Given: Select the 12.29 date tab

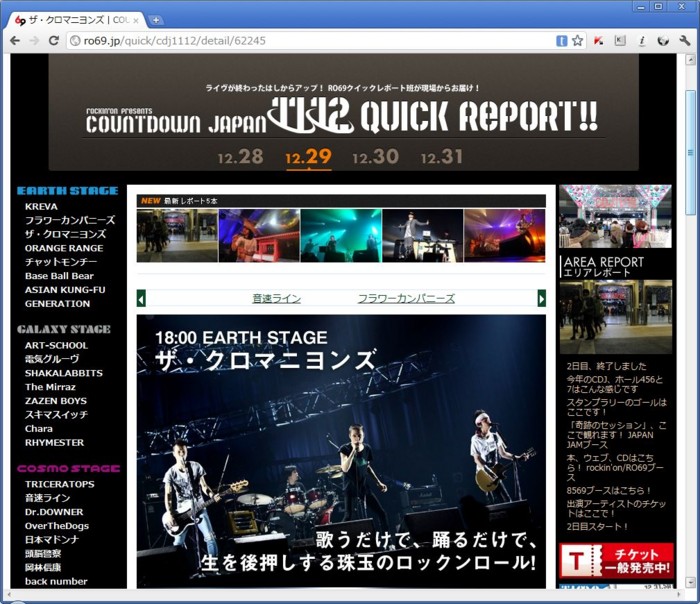Looking at the screenshot, I should [308, 157].
